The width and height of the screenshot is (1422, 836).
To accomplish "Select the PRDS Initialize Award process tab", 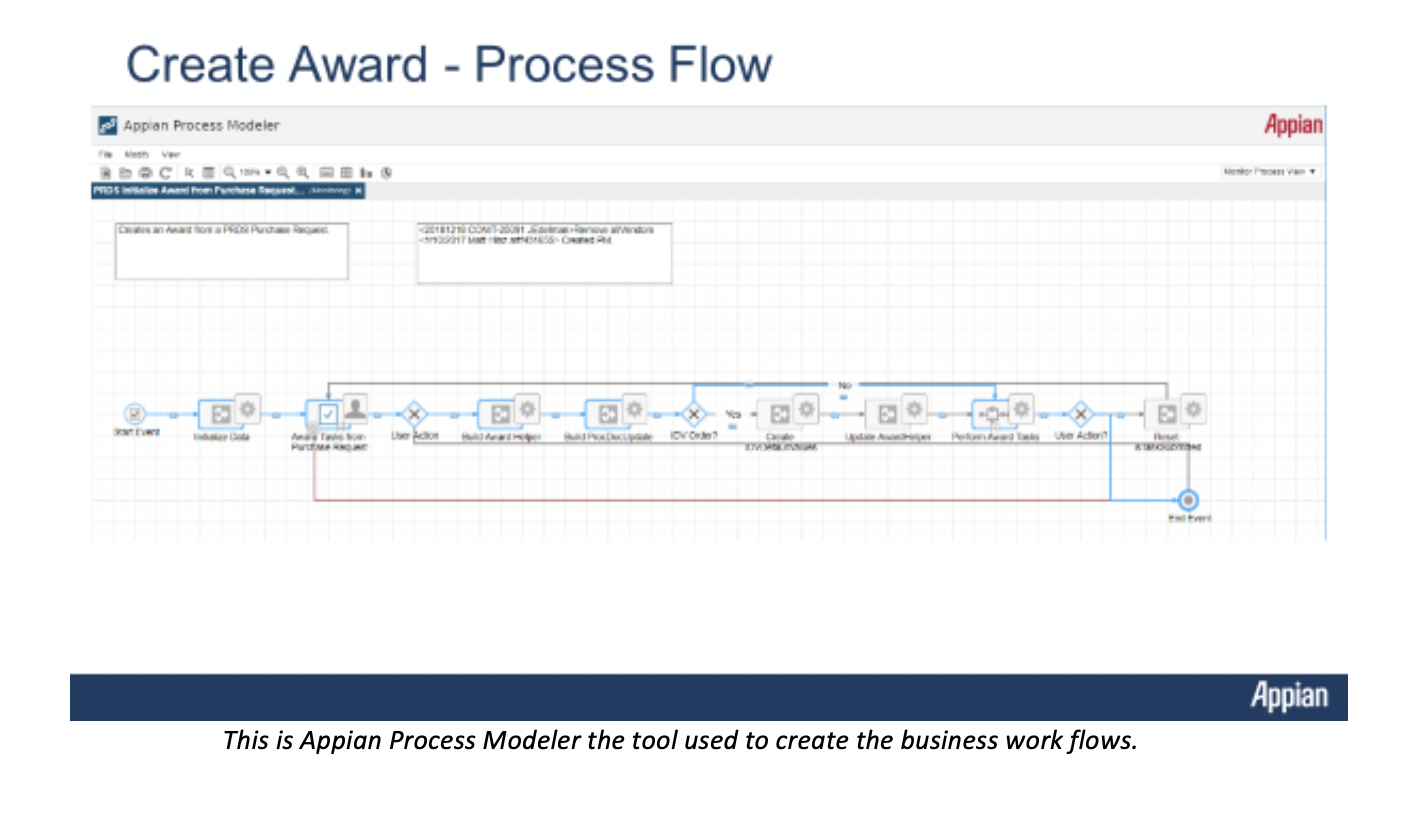I will click(x=228, y=190).
